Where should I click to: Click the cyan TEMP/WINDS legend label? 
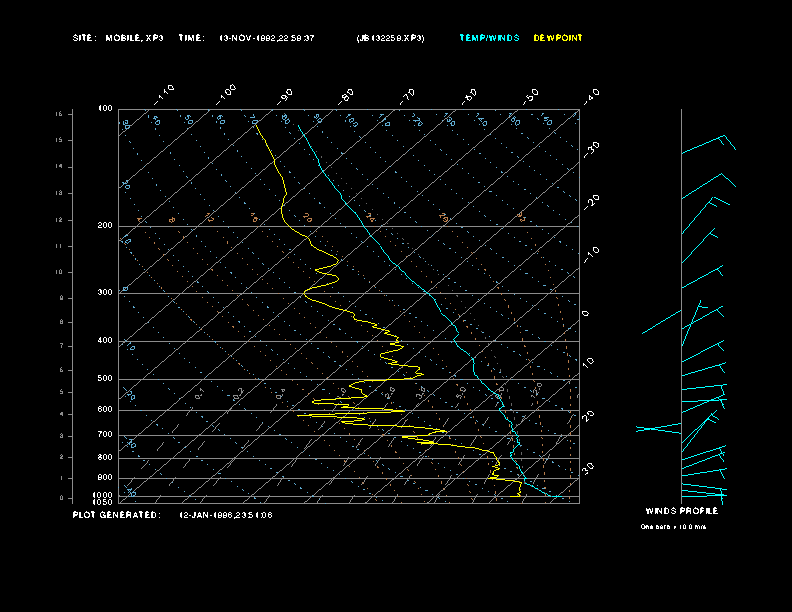pyautogui.click(x=489, y=38)
